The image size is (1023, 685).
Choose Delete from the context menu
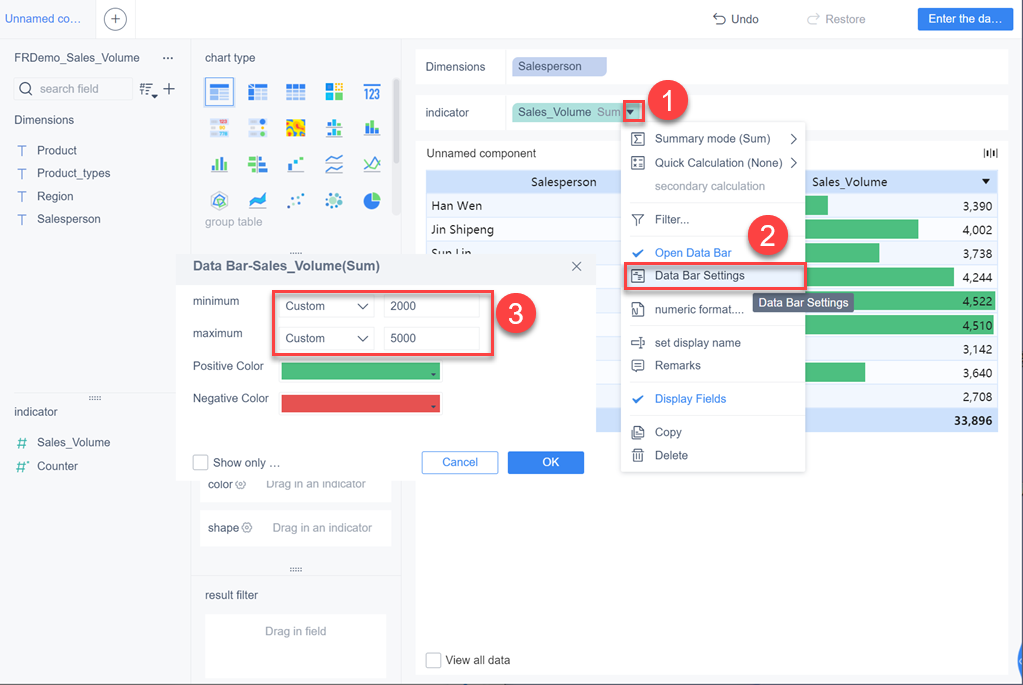(x=713, y=455)
